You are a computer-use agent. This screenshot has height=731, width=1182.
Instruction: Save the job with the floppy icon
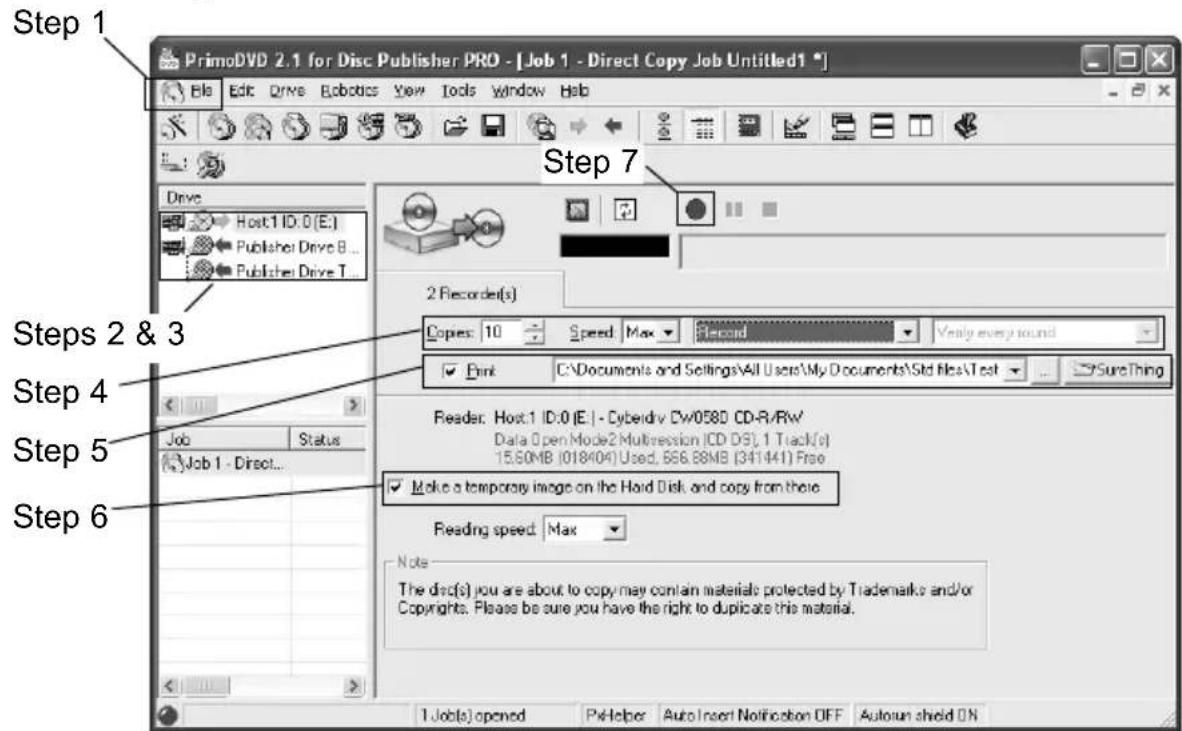(x=493, y=127)
